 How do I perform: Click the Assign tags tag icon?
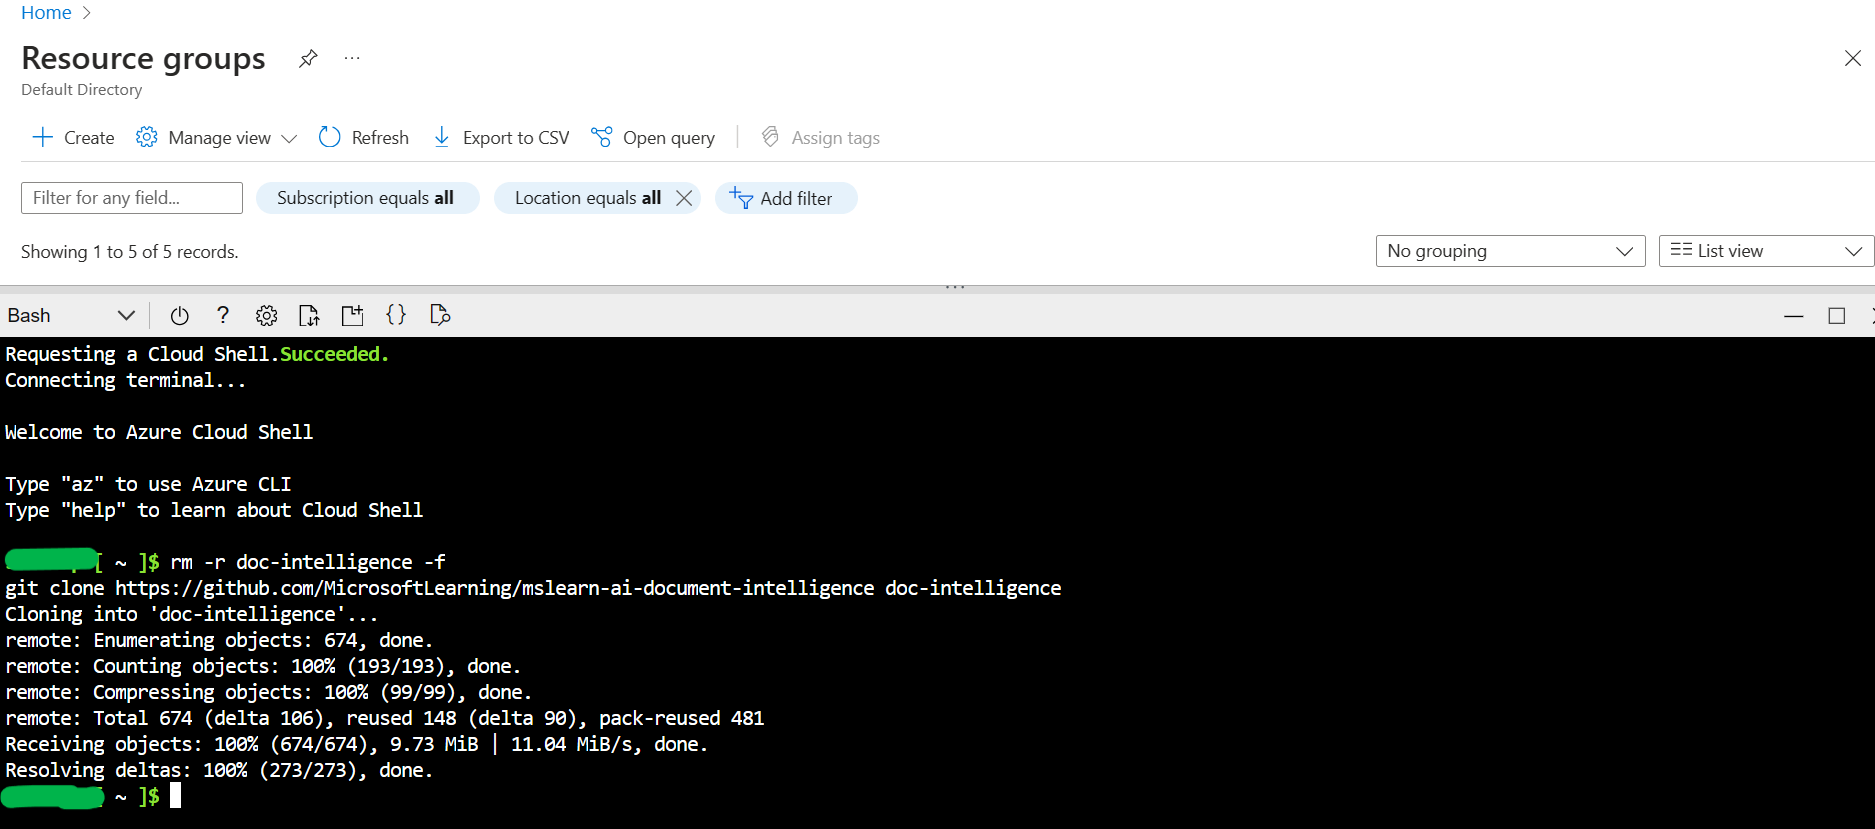(770, 137)
